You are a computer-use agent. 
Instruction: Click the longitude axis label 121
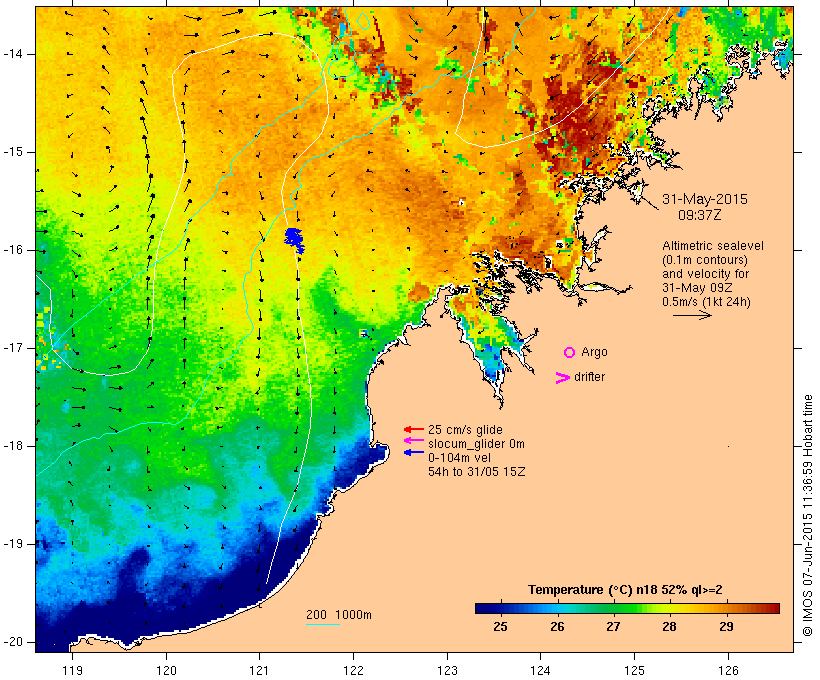pos(259,671)
